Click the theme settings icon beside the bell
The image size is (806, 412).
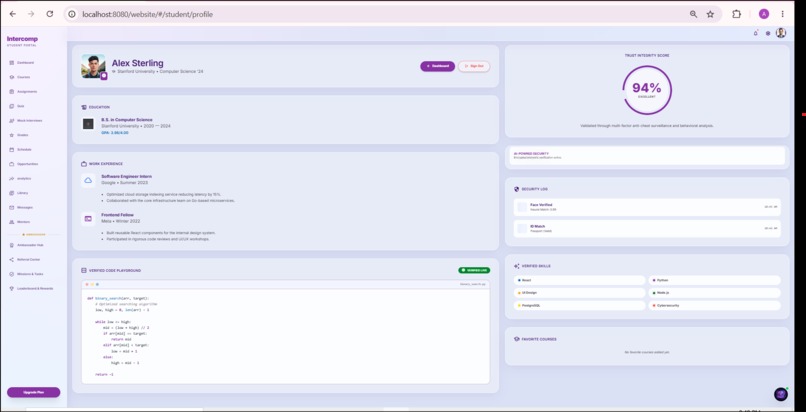click(768, 33)
